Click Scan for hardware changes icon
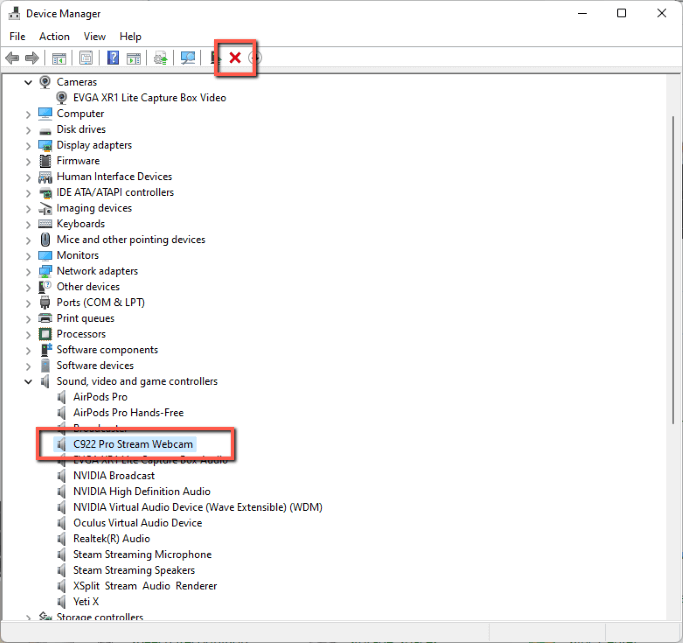The width and height of the screenshot is (683, 643). (188, 58)
